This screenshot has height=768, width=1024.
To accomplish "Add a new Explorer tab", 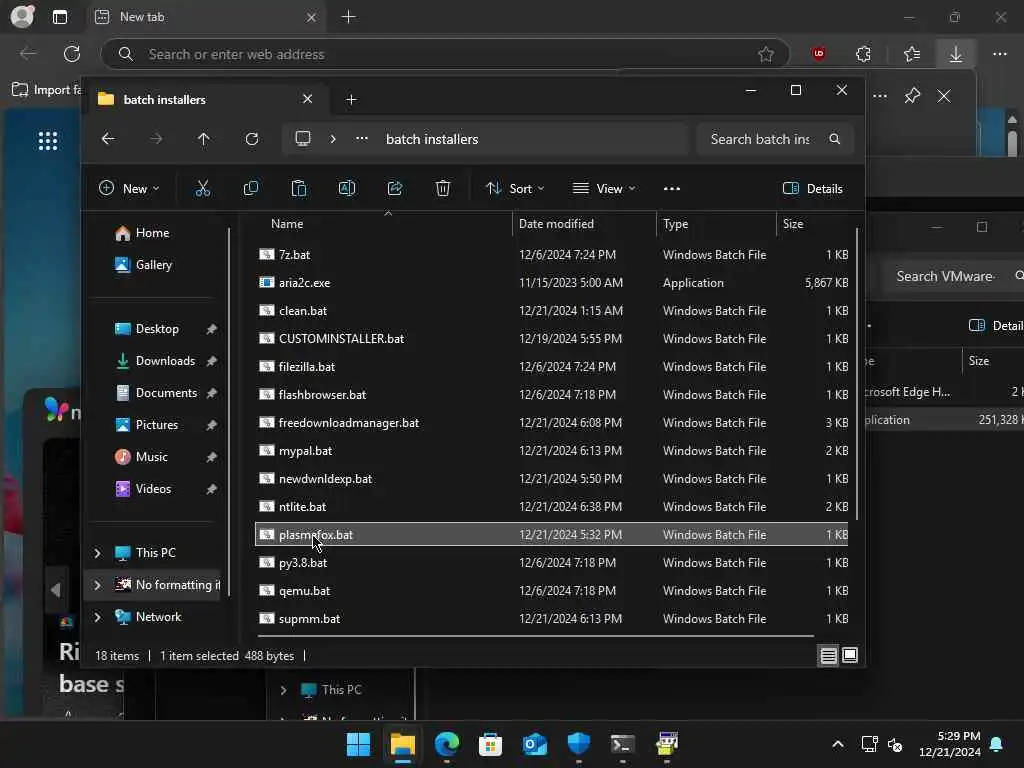I will click(351, 99).
